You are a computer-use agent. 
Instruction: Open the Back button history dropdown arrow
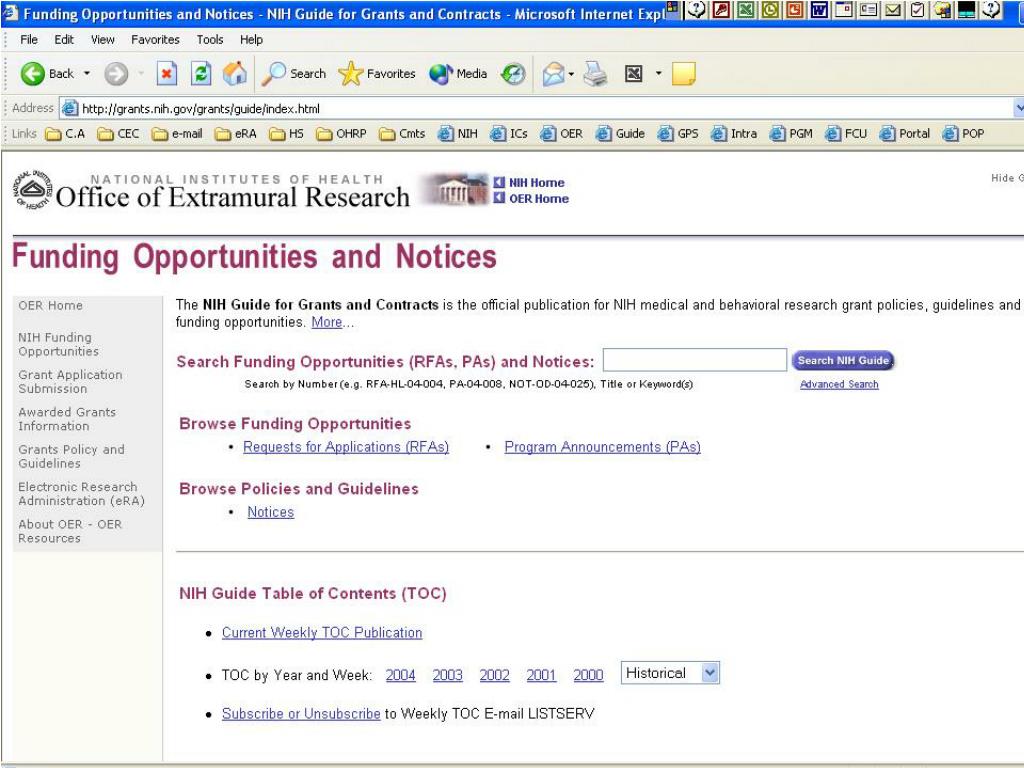click(x=86, y=74)
